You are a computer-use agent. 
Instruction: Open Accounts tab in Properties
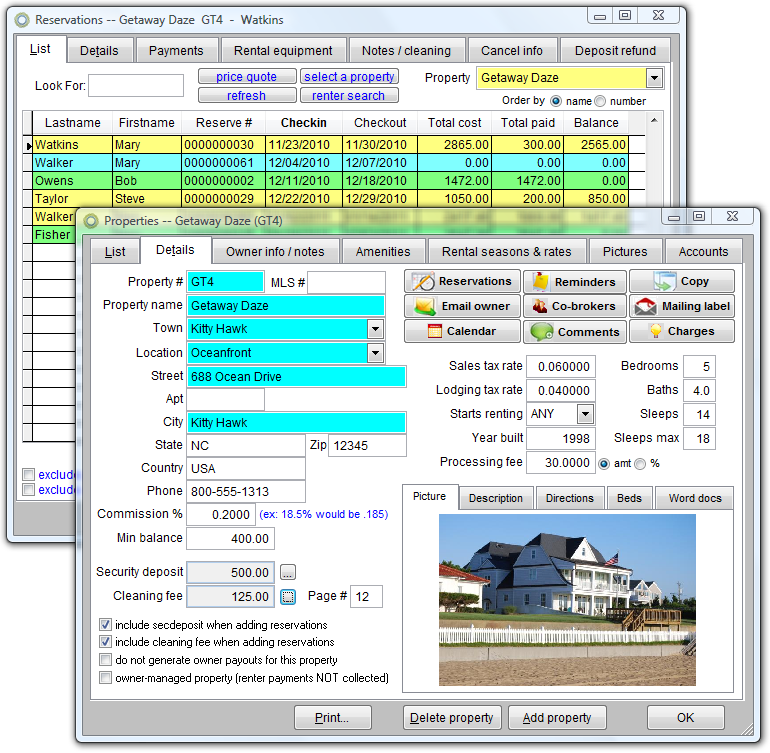pyautogui.click(x=703, y=251)
